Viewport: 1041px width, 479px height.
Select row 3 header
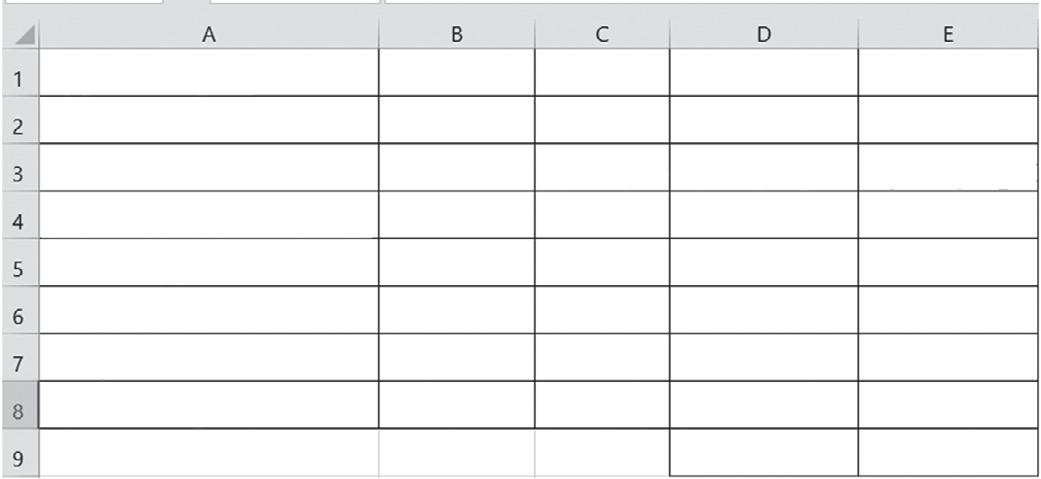19,167
